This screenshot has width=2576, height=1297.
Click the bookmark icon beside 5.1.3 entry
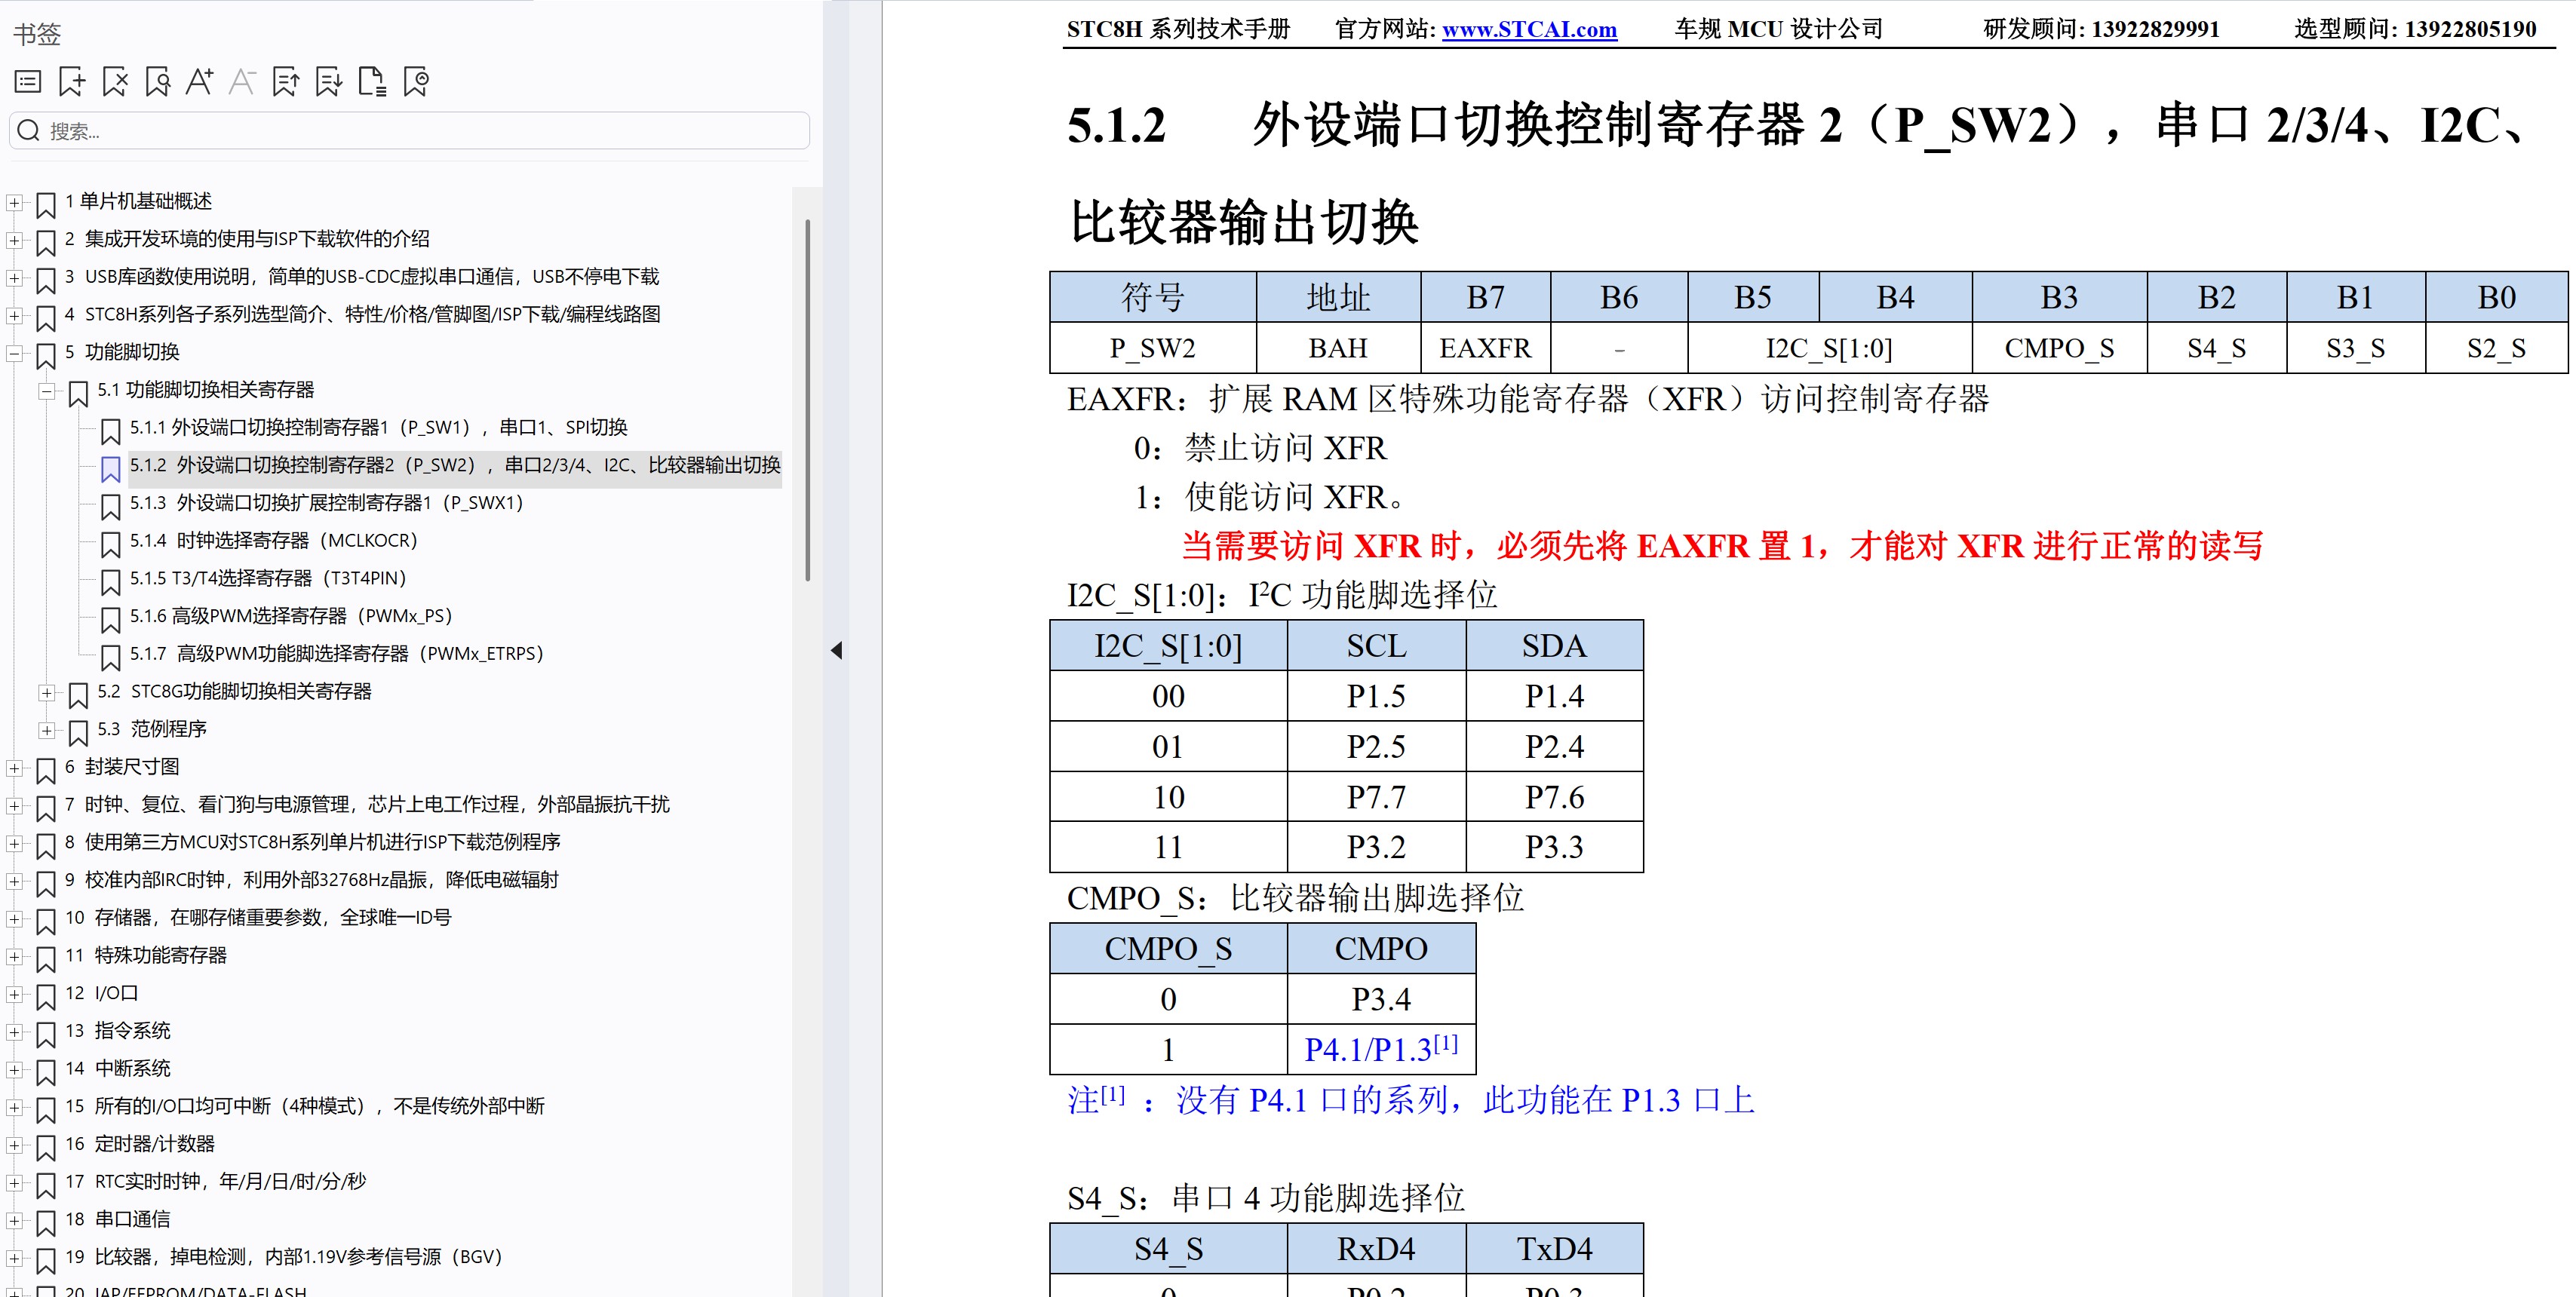pos(111,506)
